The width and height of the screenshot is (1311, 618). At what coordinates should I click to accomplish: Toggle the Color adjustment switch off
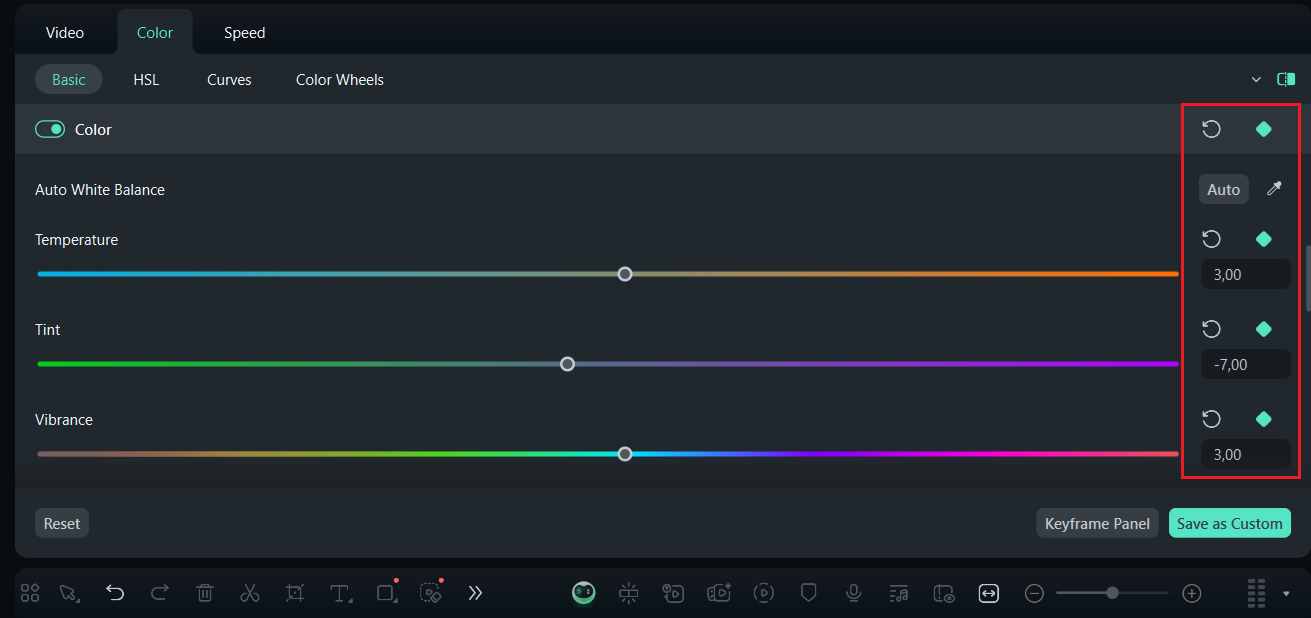(x=50, y=129)
